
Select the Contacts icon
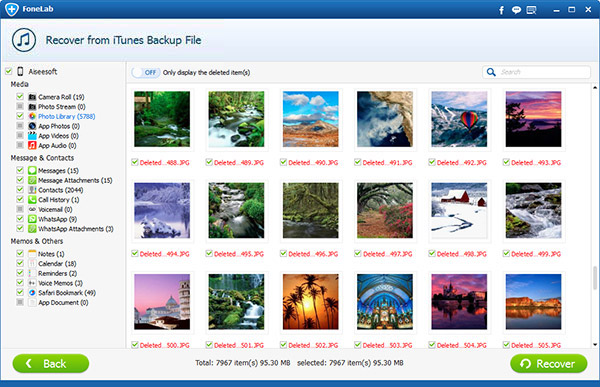32,190
